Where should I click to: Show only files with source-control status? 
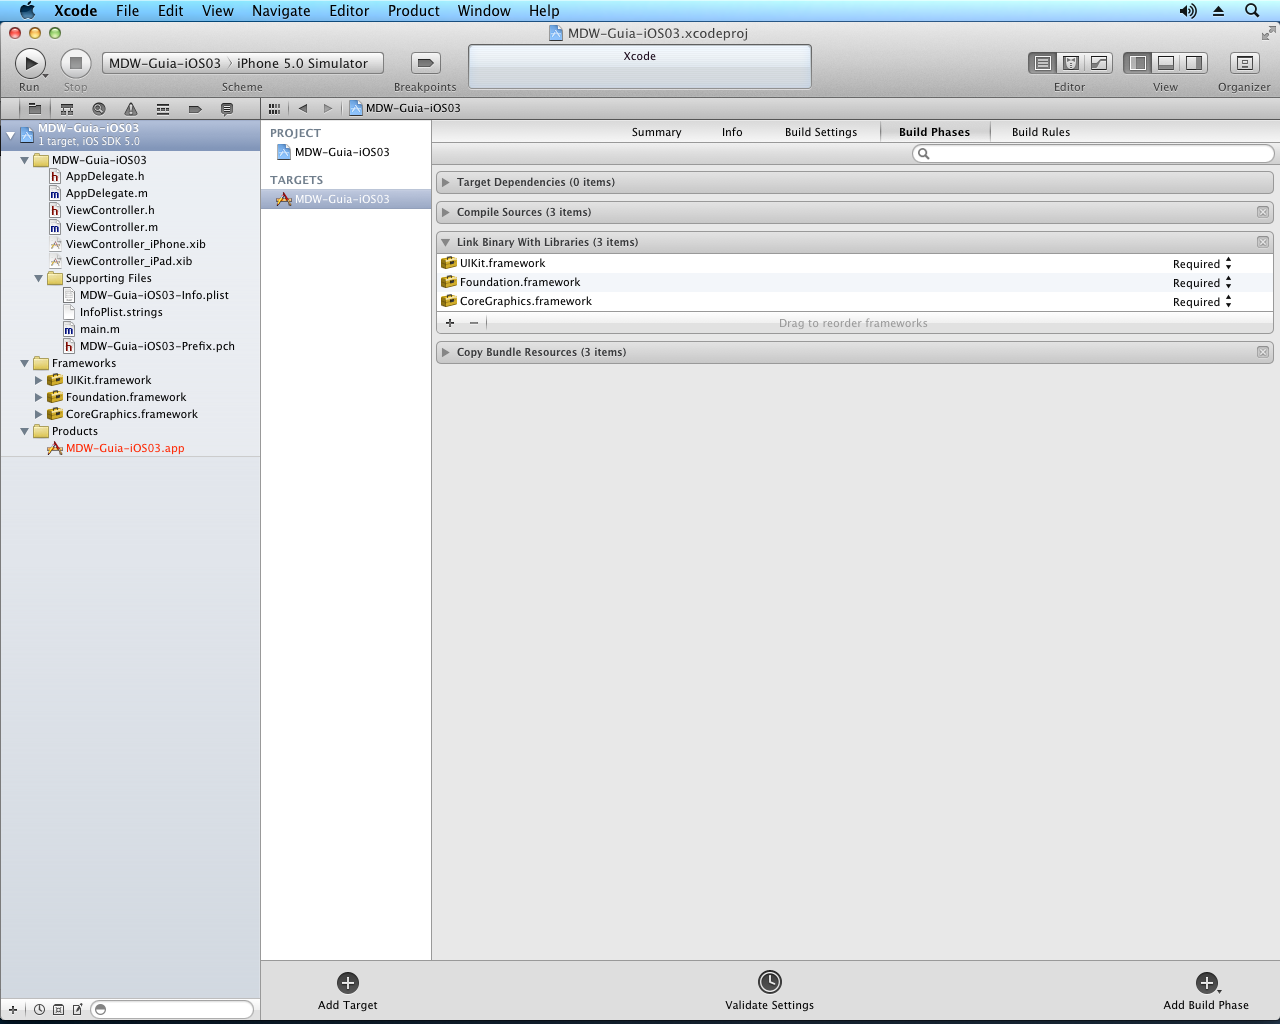(x=58, y=1010)
